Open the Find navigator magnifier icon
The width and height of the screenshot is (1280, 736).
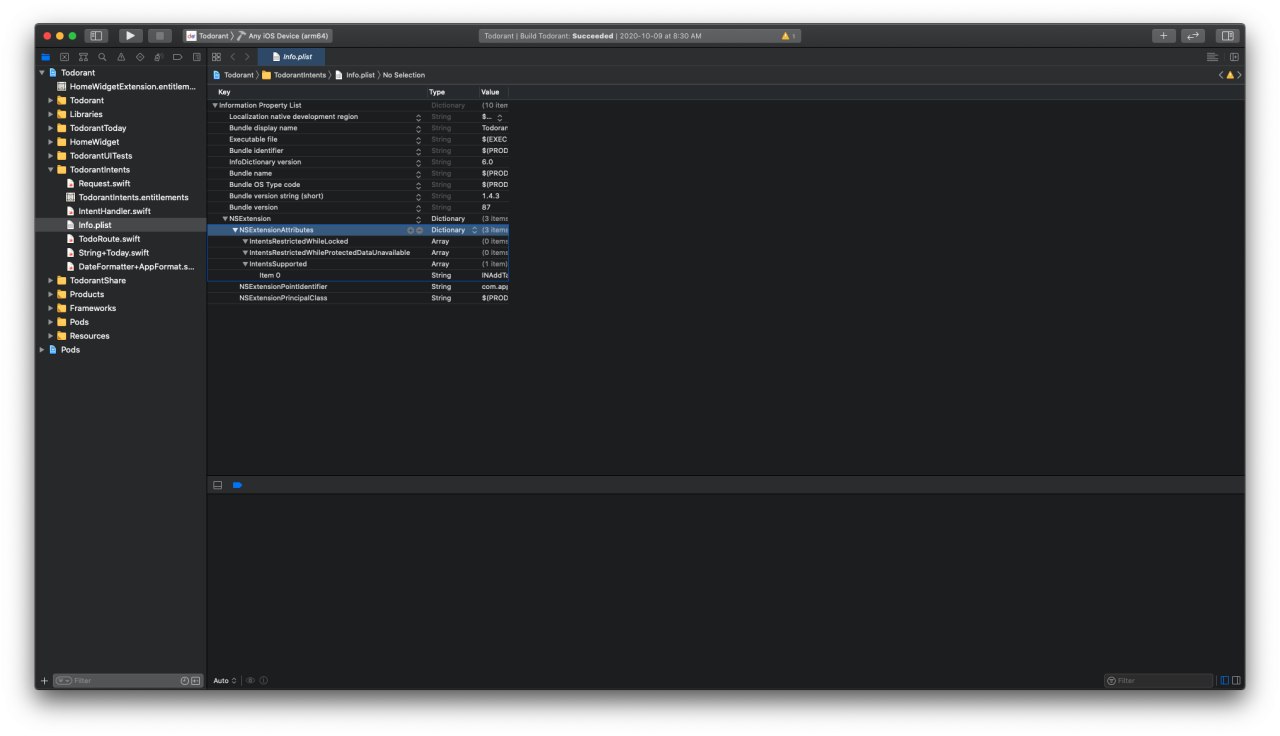pos(102,57)
